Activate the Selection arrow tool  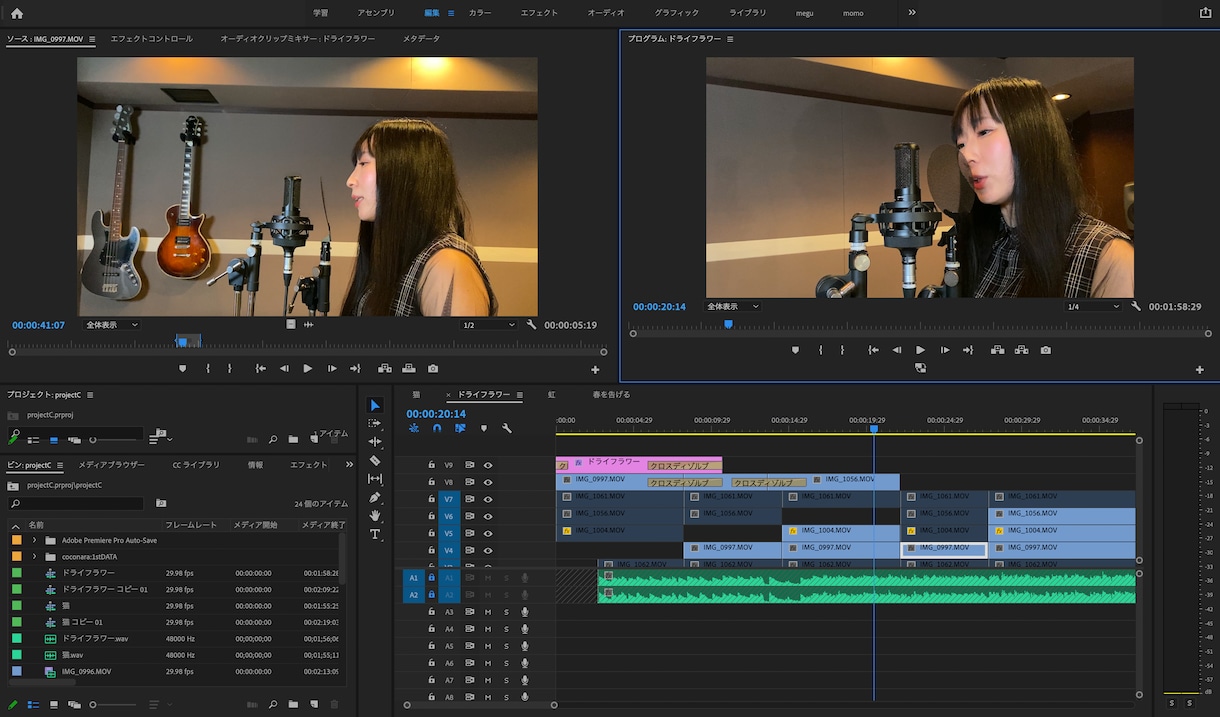[x=375, y=405]
